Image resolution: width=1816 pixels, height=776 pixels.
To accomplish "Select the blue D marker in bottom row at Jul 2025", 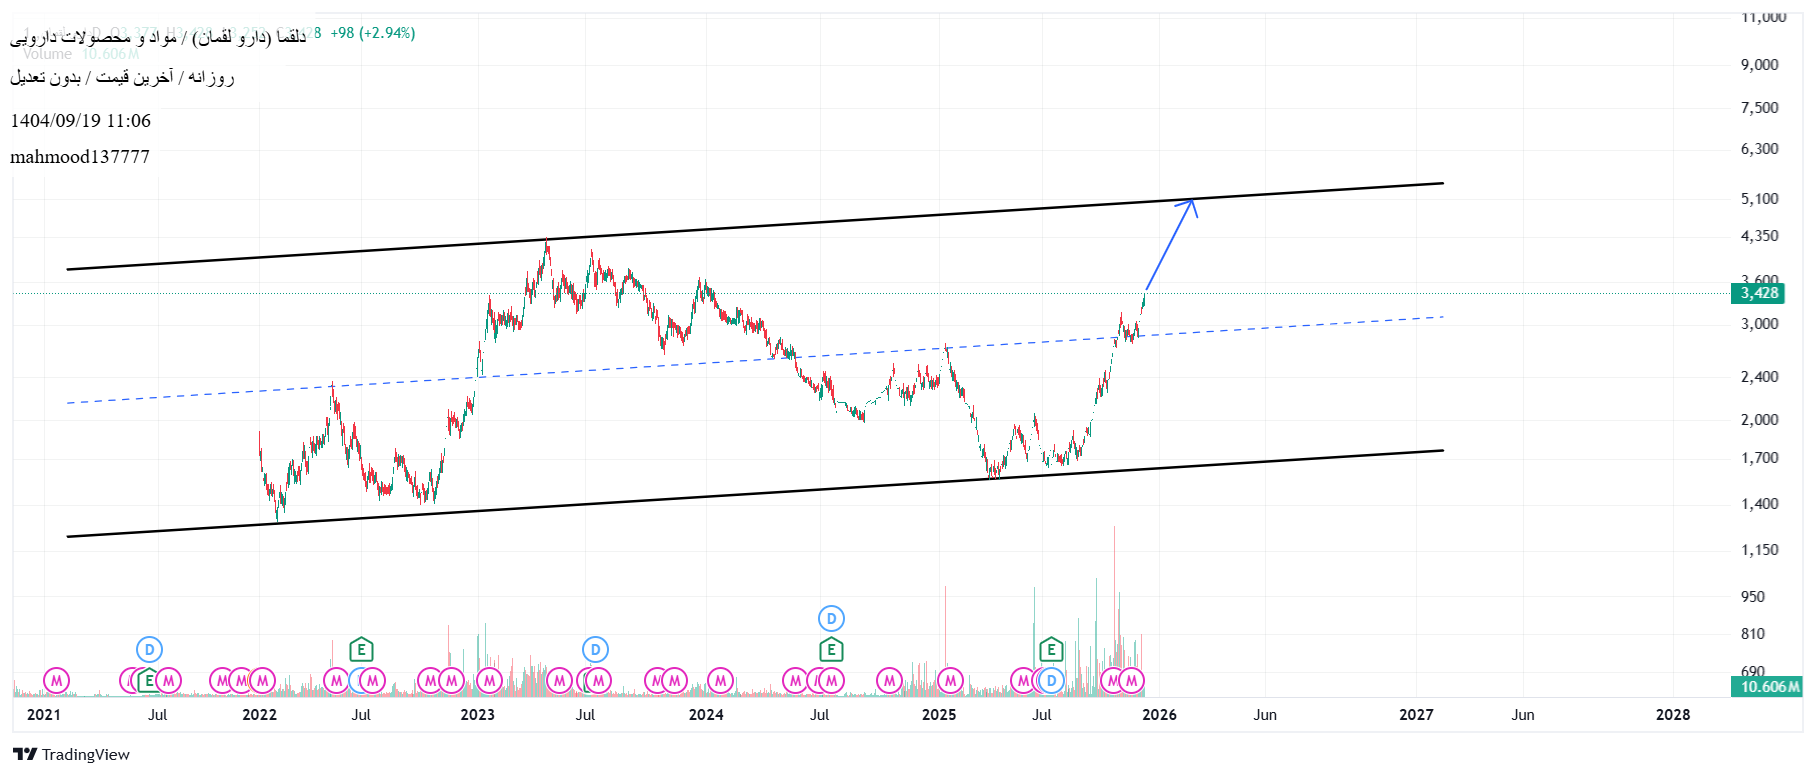I will pyautogui.click(x=1051, y=681).
